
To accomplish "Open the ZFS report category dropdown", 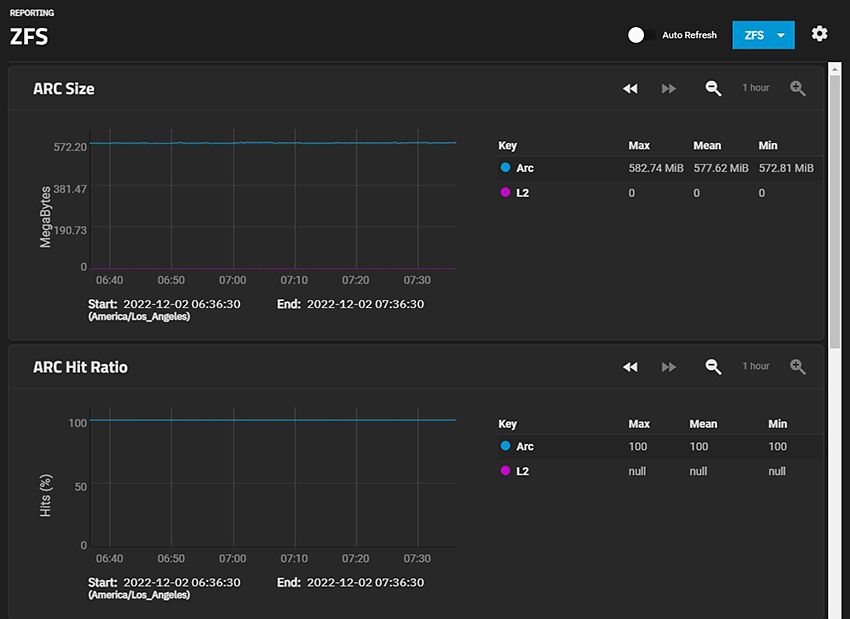I will 754,35.
